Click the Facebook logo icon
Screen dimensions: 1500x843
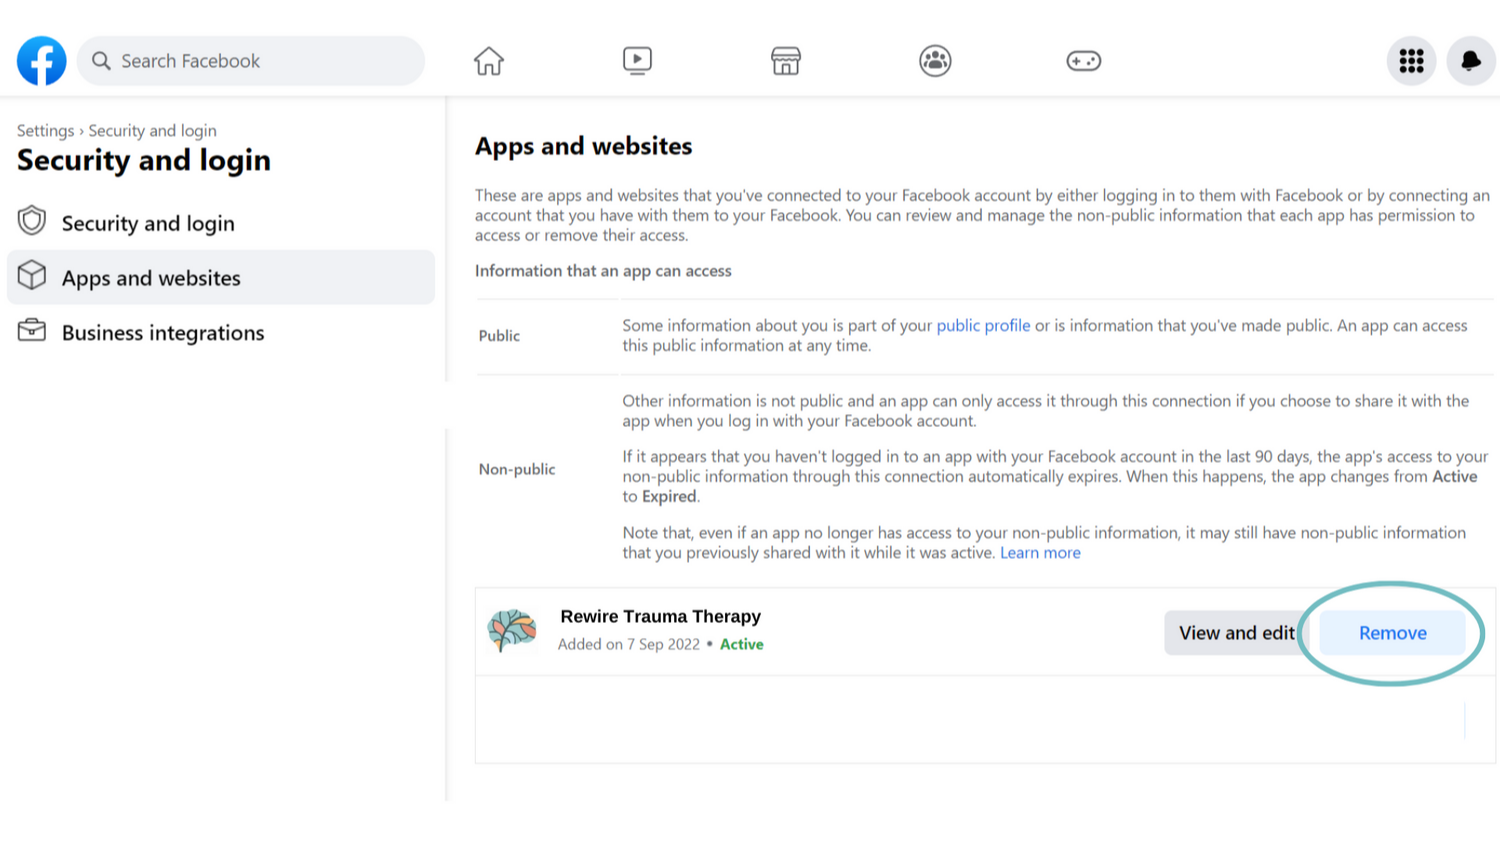click(x=42, y=61)
